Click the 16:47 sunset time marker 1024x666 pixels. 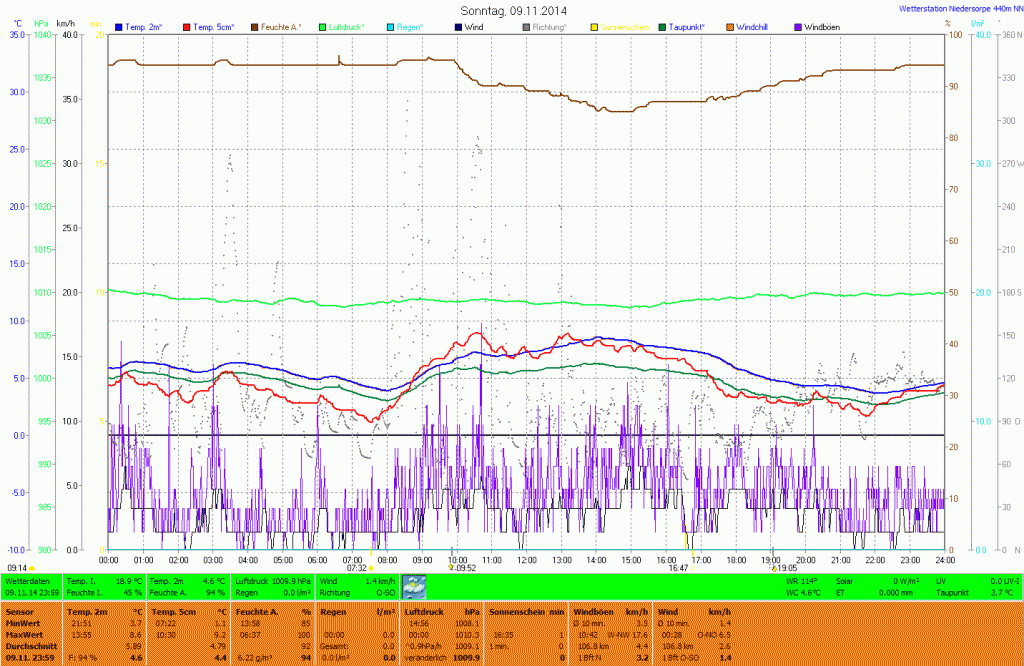click(678, 568)
